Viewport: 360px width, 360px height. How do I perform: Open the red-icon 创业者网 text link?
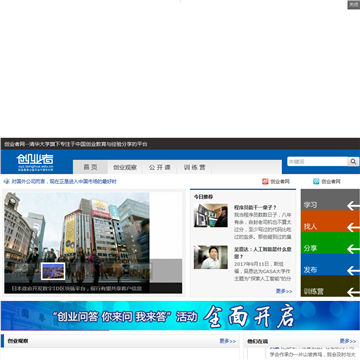[280, 182]
